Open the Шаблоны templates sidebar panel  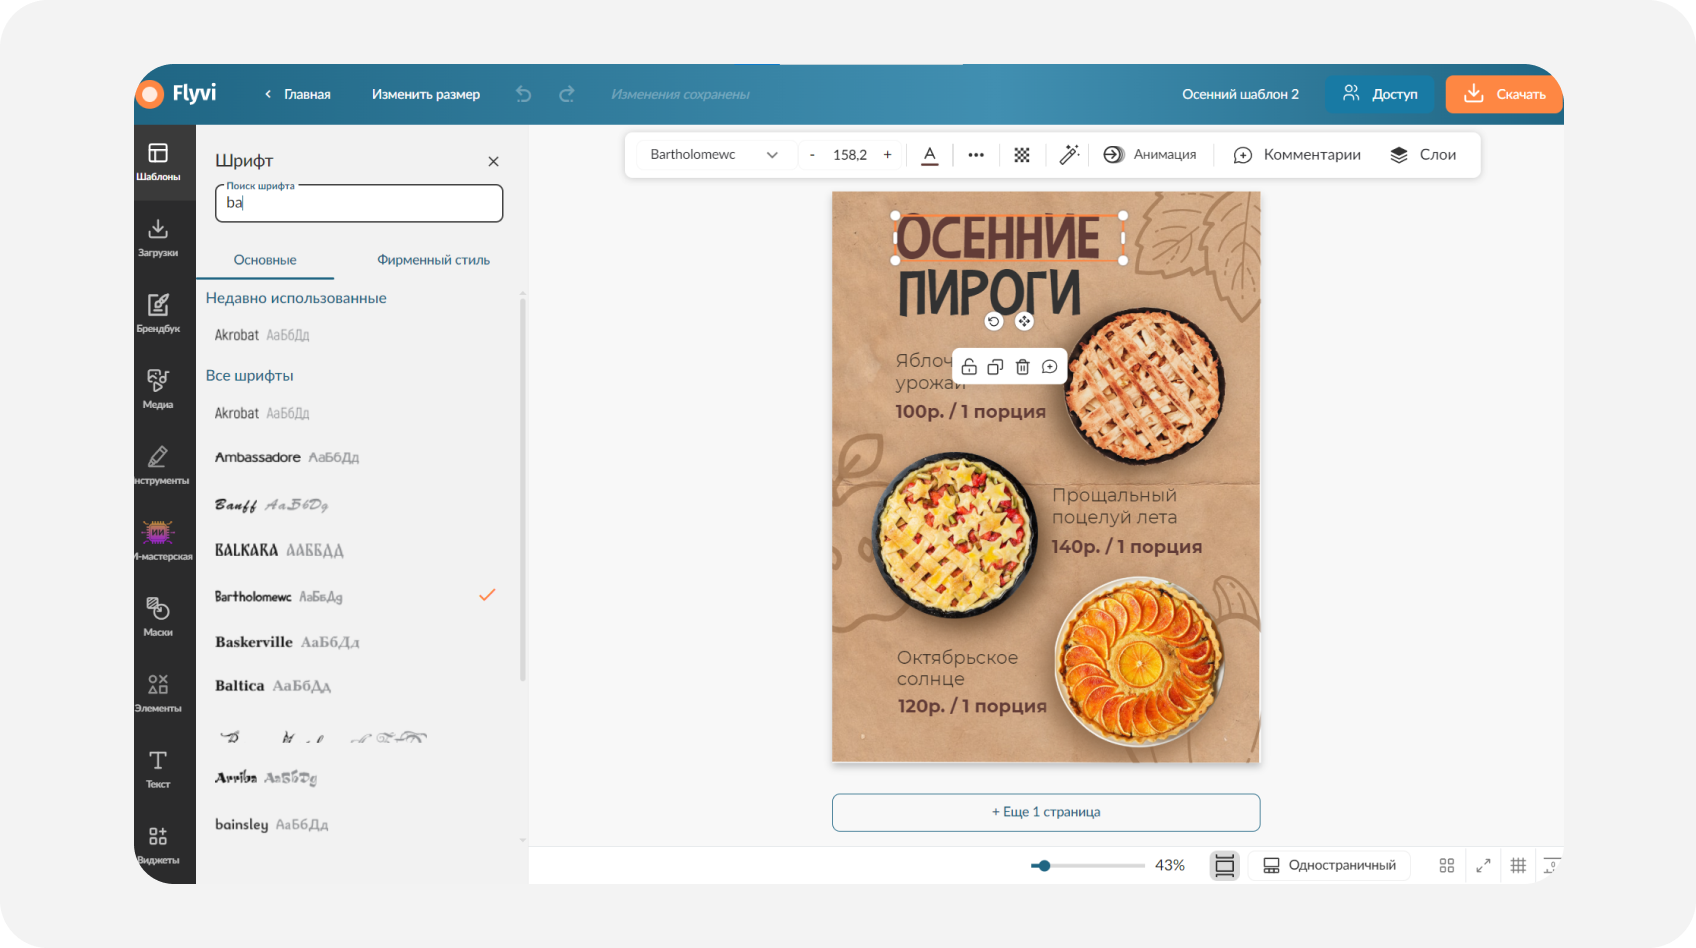[158, 162]
